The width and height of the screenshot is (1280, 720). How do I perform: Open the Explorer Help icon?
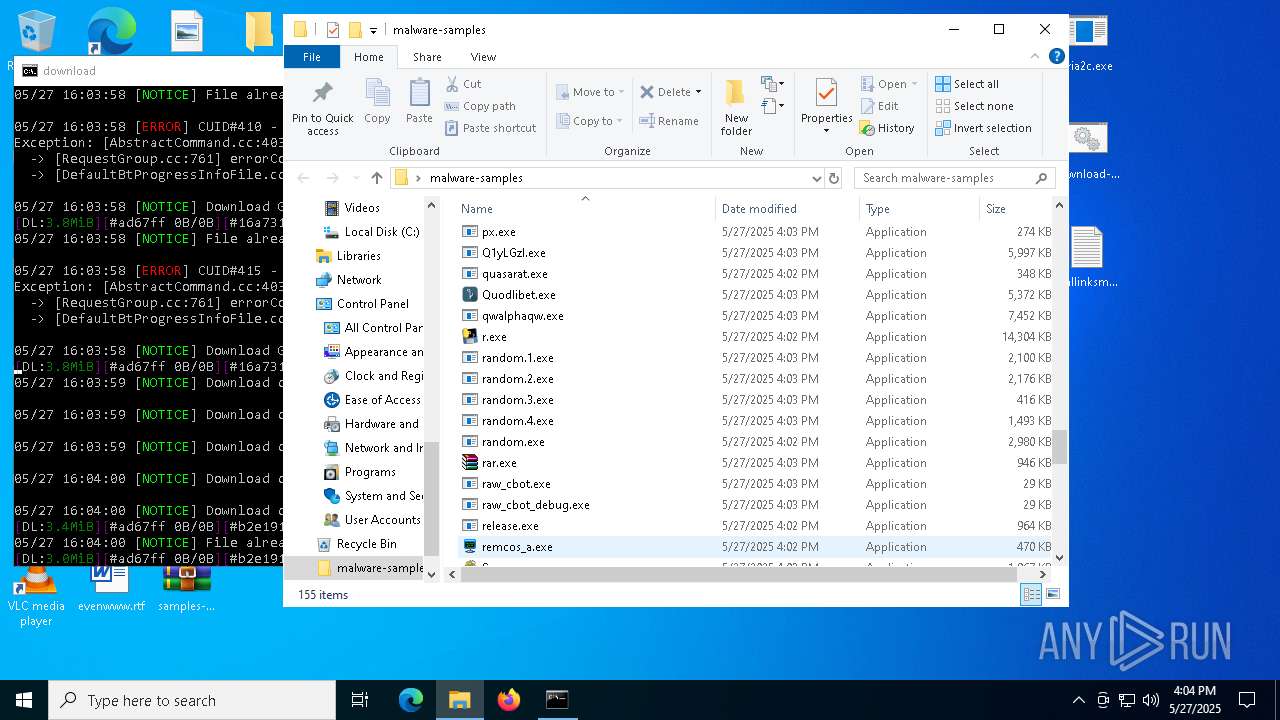1056,57
